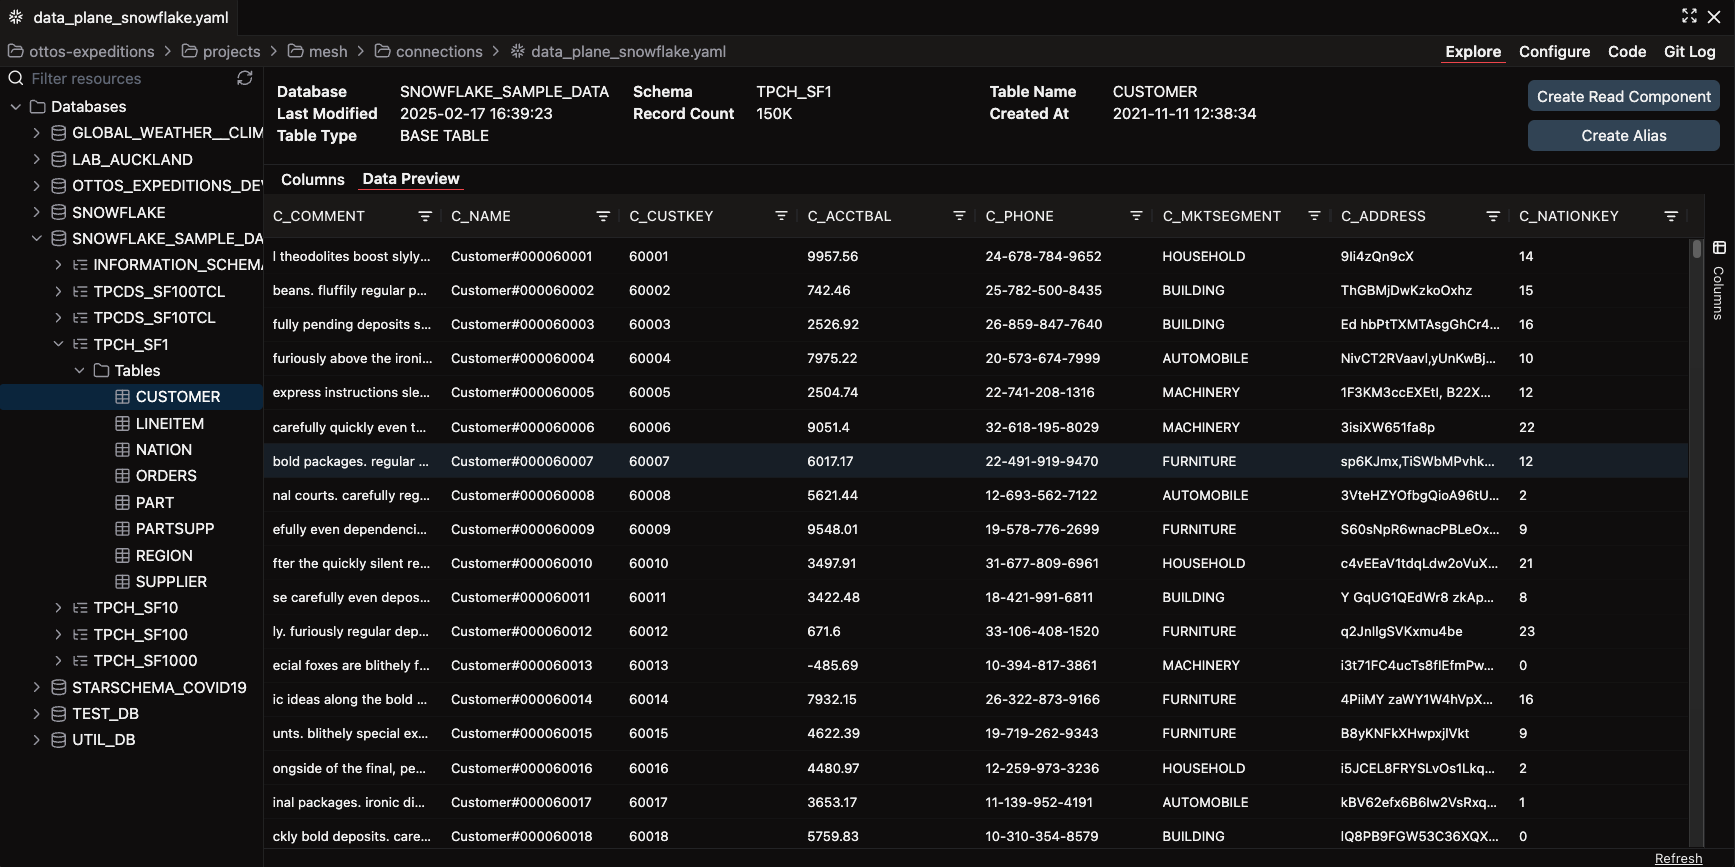Toggle fullscreen expand icon in title bar

[x=1690, y=16]
